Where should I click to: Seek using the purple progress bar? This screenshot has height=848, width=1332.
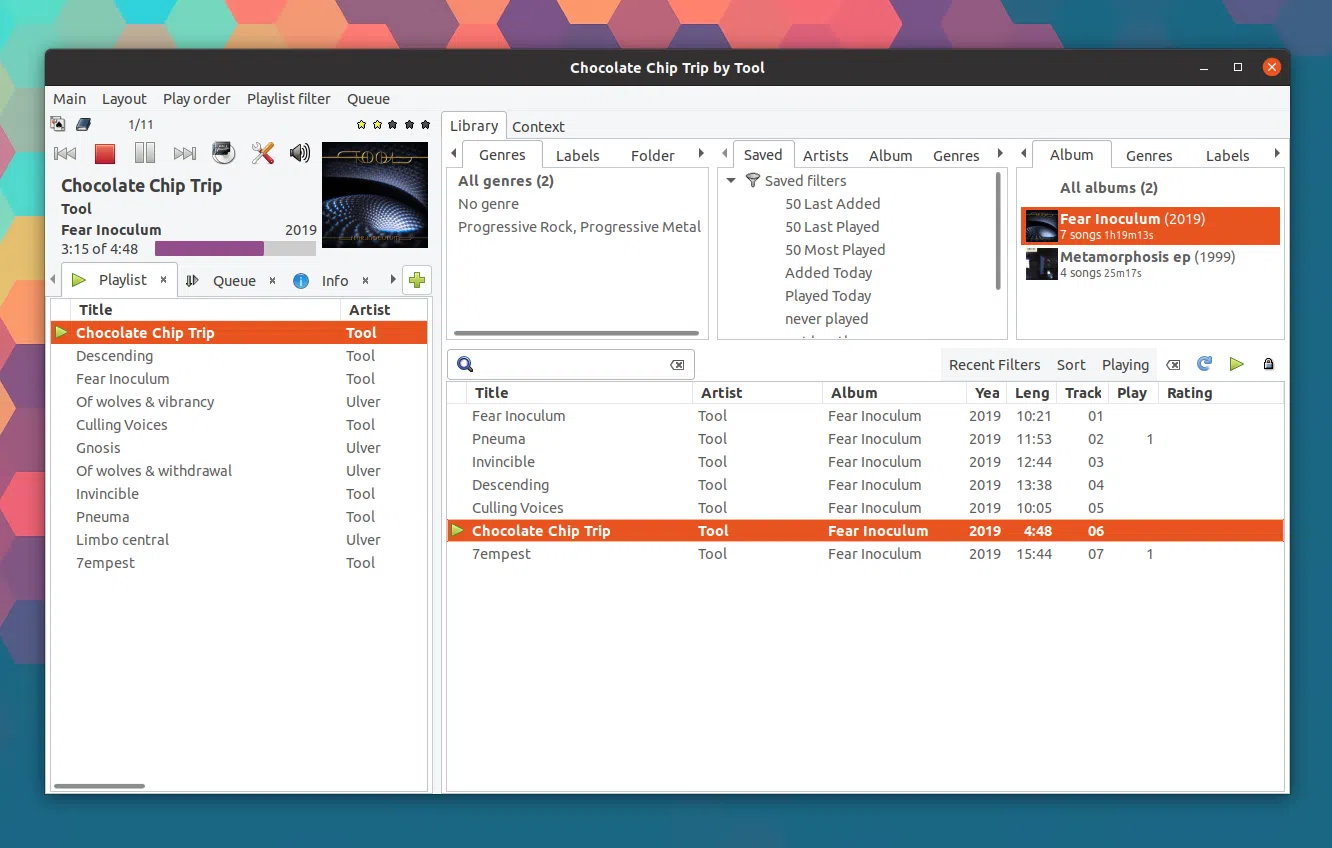coord(235,249)
